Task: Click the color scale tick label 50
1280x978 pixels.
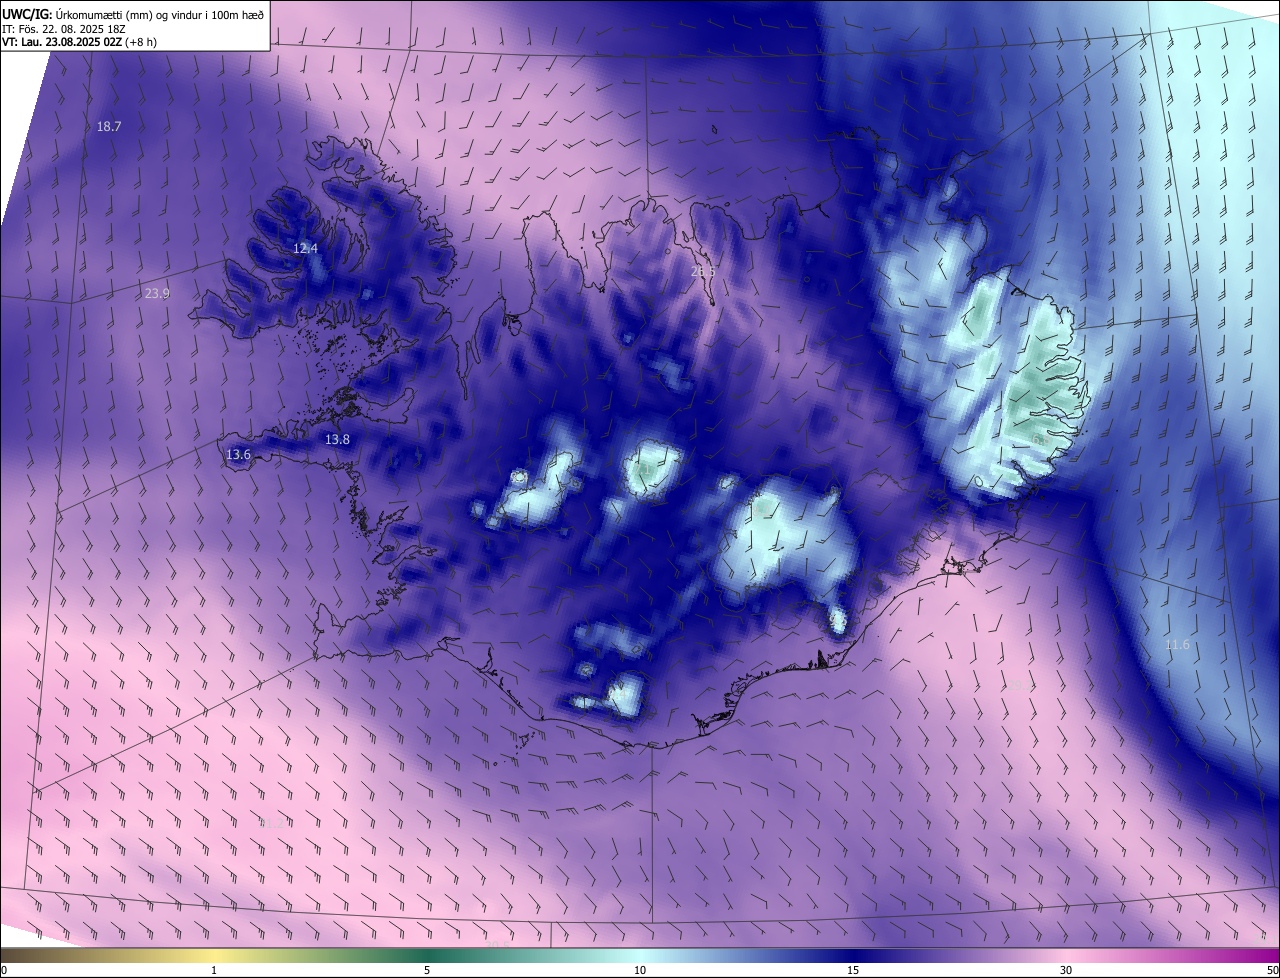Action: 1272,971
